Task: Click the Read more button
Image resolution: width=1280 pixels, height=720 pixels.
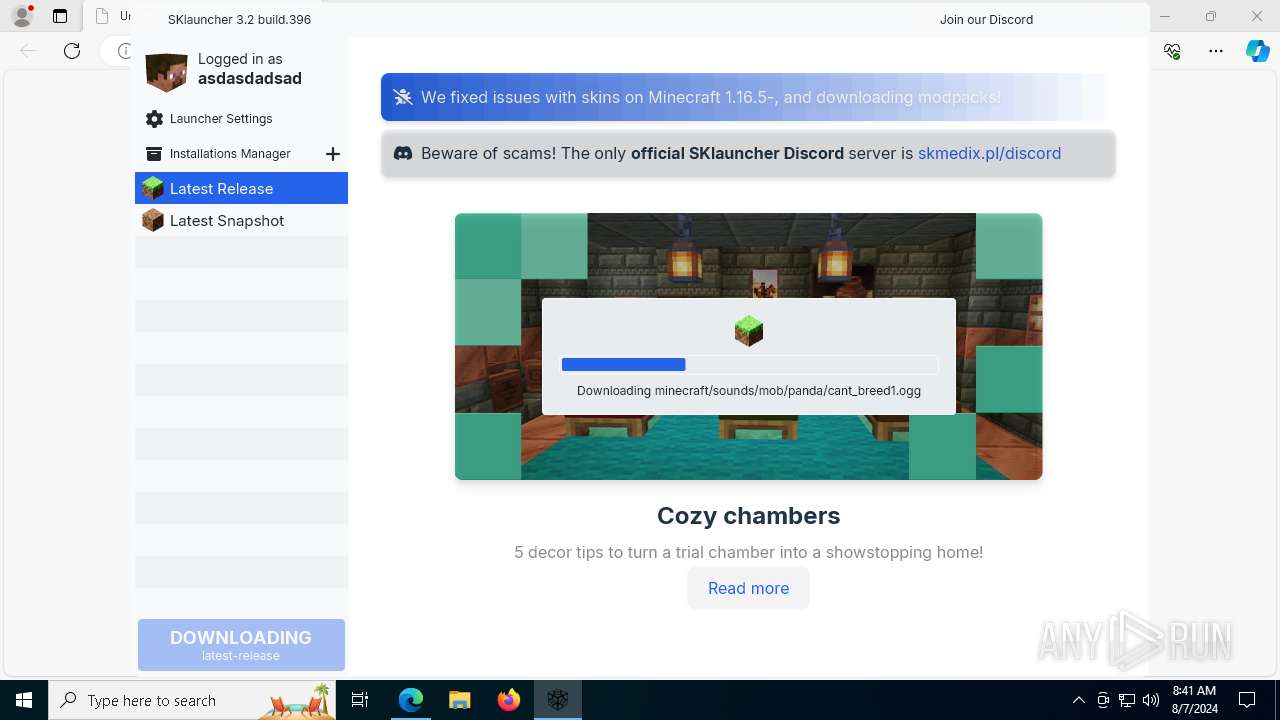Action: click(x=748, y=588)
